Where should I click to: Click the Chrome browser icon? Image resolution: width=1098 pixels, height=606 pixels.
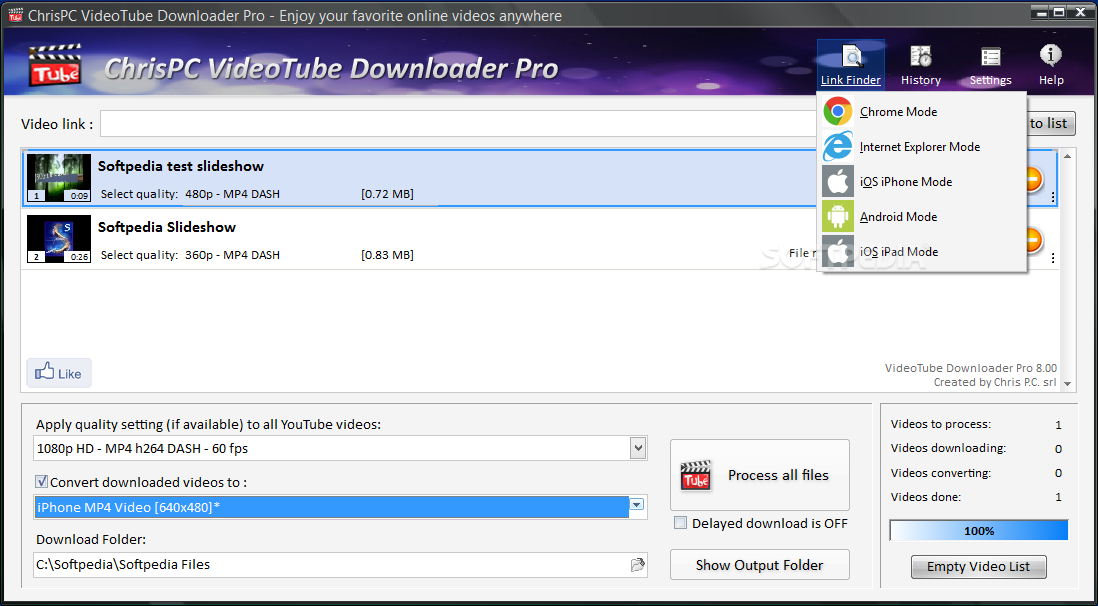pyautogui.click(x=838, y=111)
